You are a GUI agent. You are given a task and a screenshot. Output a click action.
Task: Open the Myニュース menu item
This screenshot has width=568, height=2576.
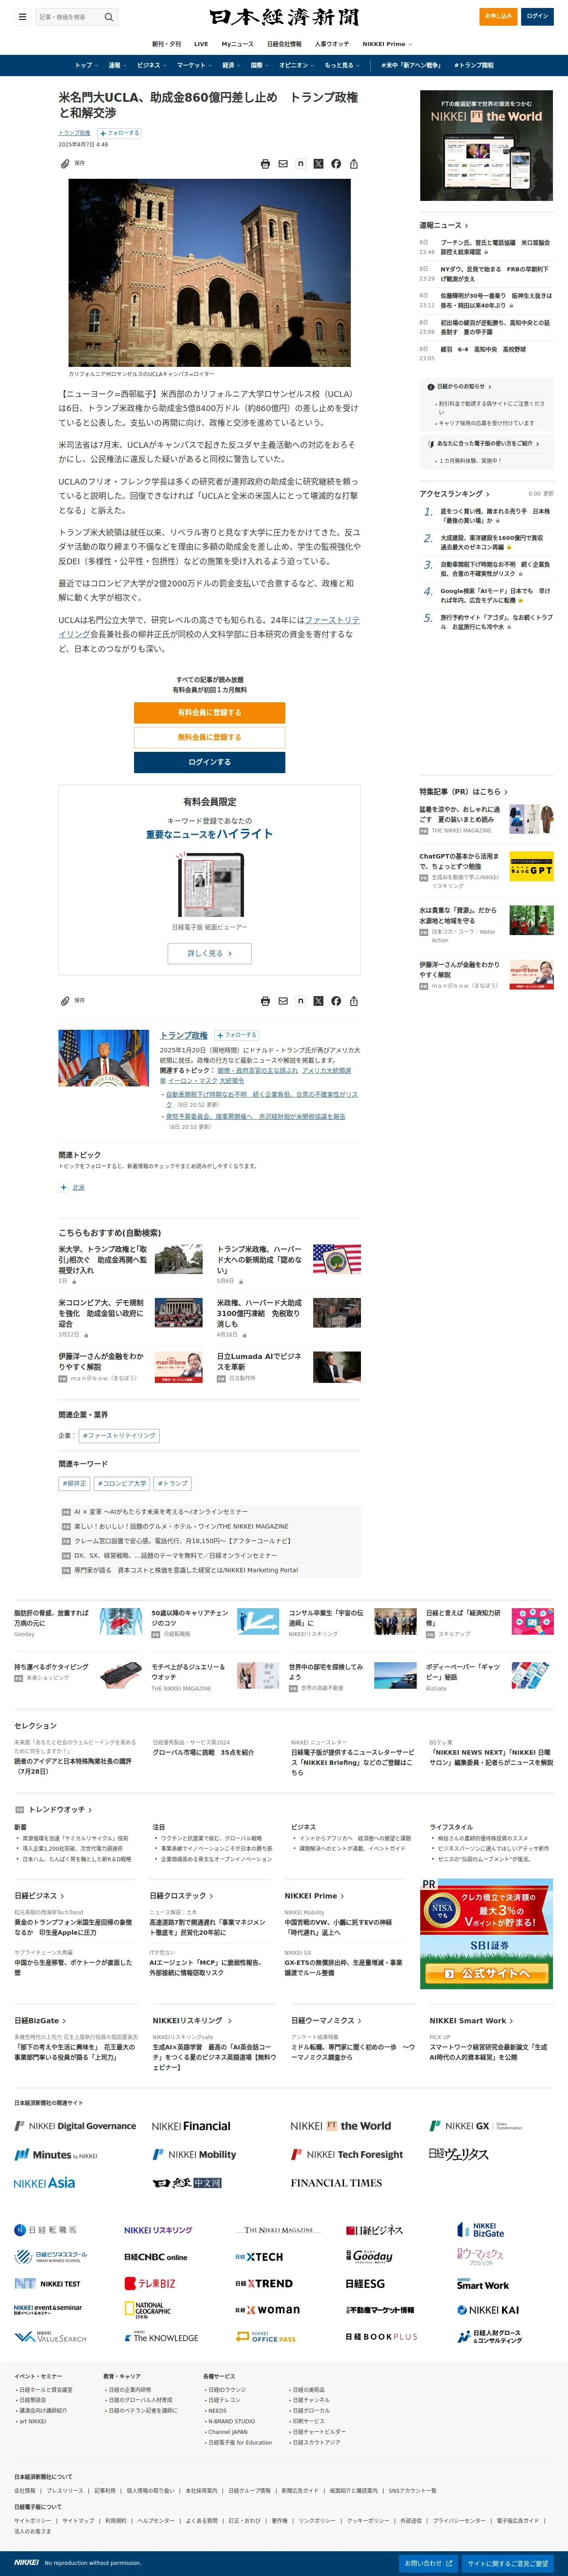pos(238,44)
